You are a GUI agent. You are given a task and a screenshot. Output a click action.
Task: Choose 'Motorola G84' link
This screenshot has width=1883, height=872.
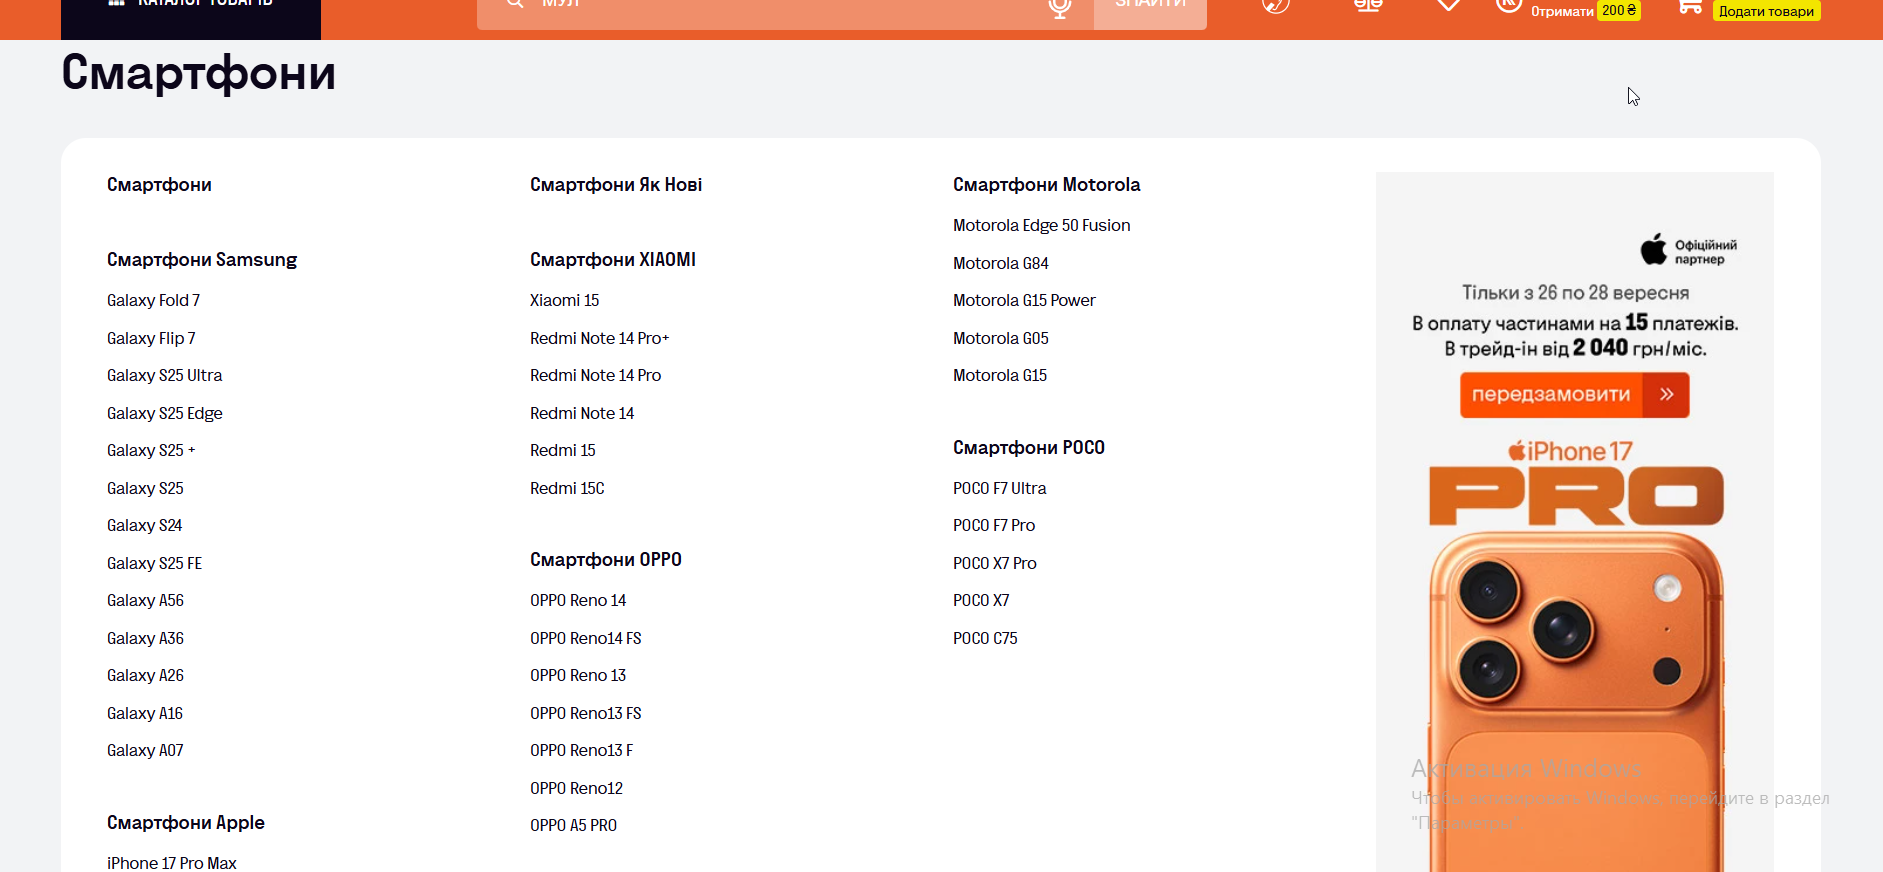(x=1001, y=264)
